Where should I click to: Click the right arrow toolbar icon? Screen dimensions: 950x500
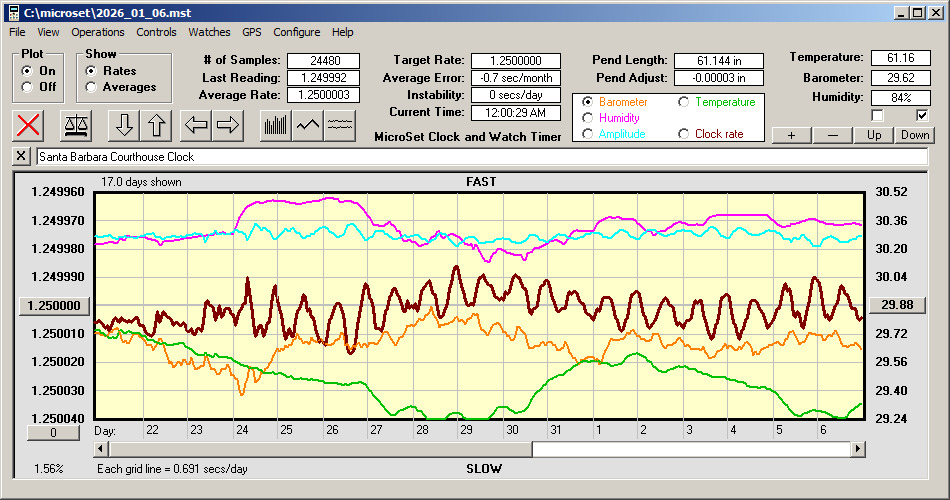pos(229,125)
